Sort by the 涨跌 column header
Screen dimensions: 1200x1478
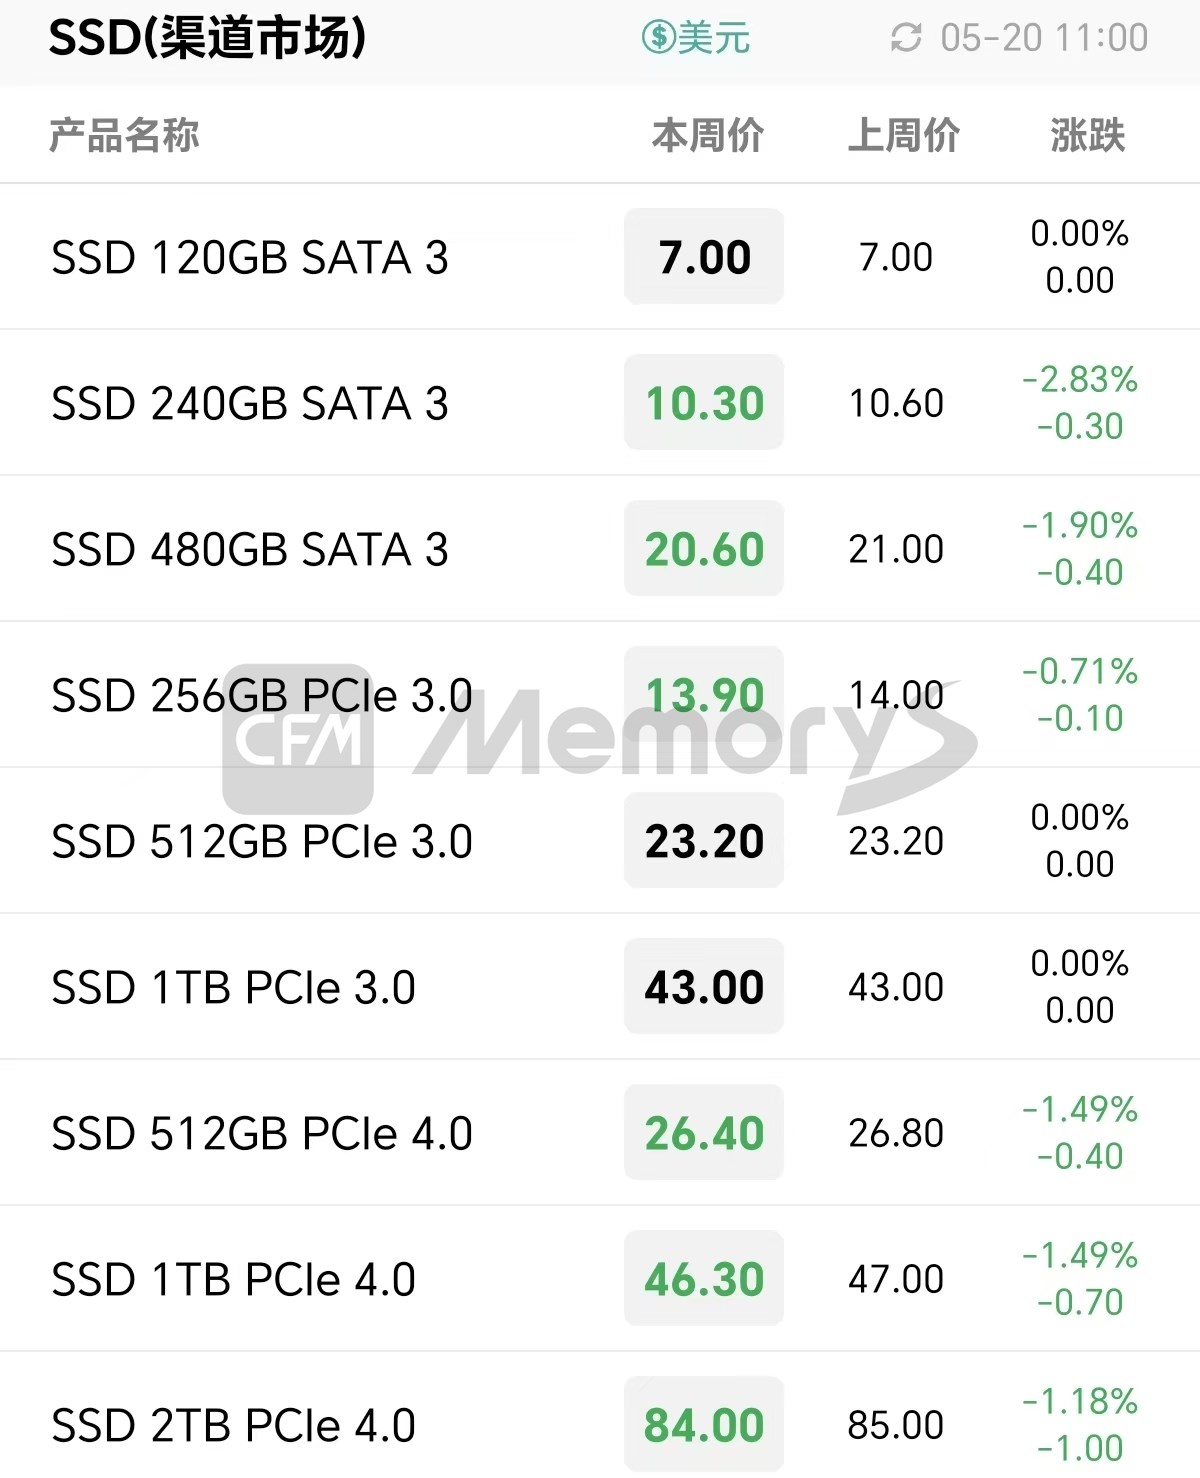click(1087, 135)
